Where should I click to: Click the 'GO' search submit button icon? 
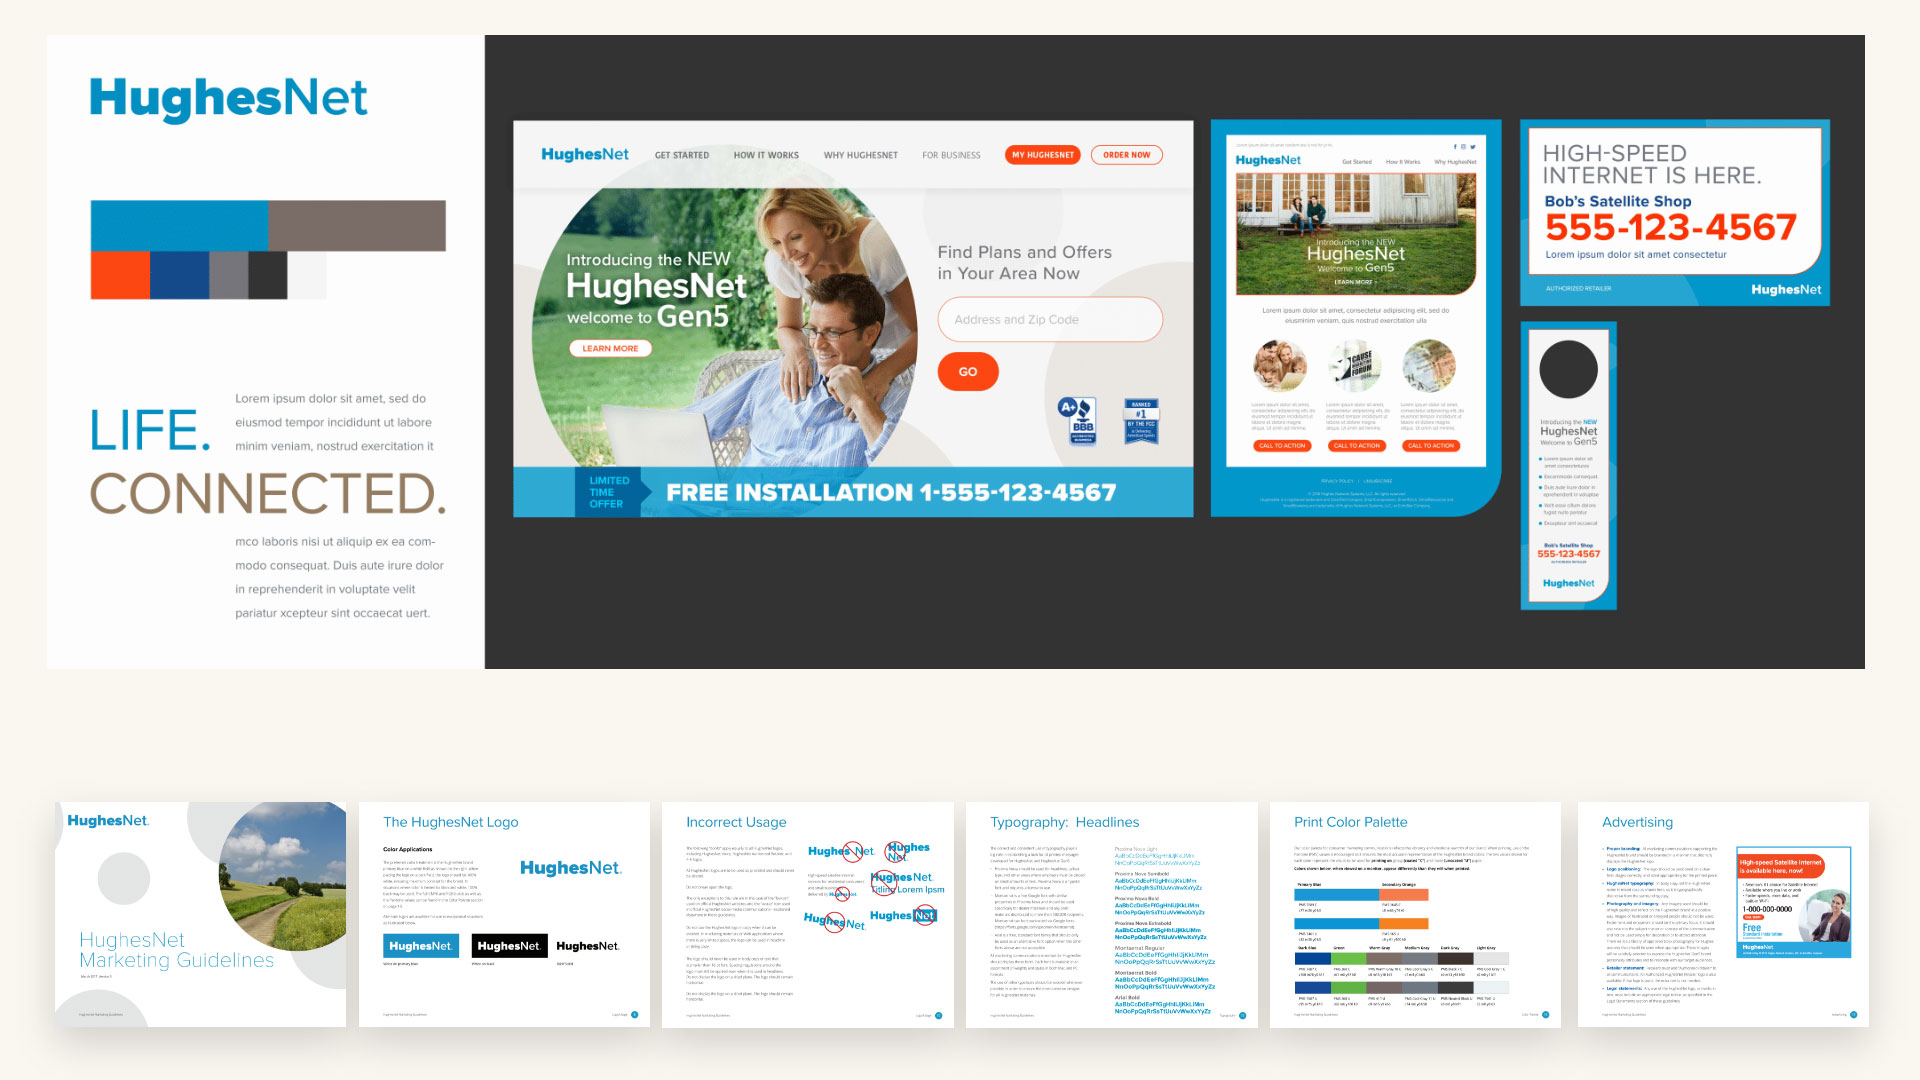pos(965,371)
